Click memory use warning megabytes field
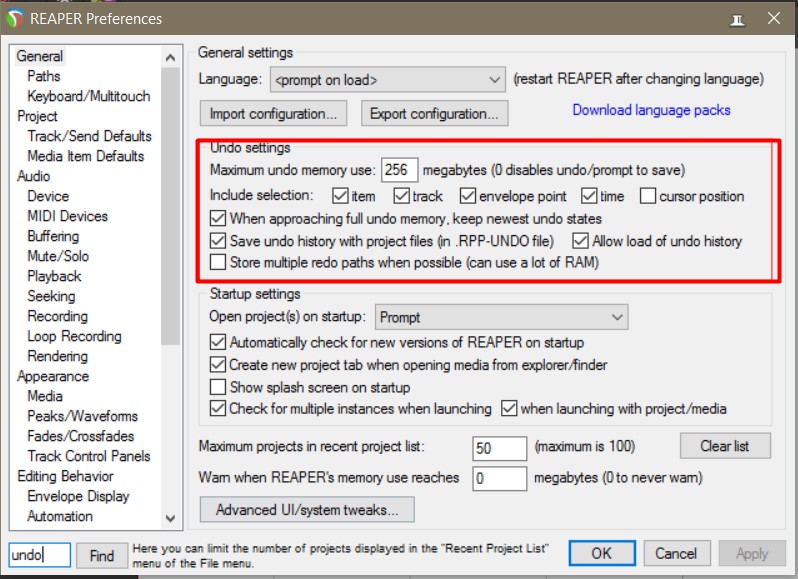 (499, 479)
